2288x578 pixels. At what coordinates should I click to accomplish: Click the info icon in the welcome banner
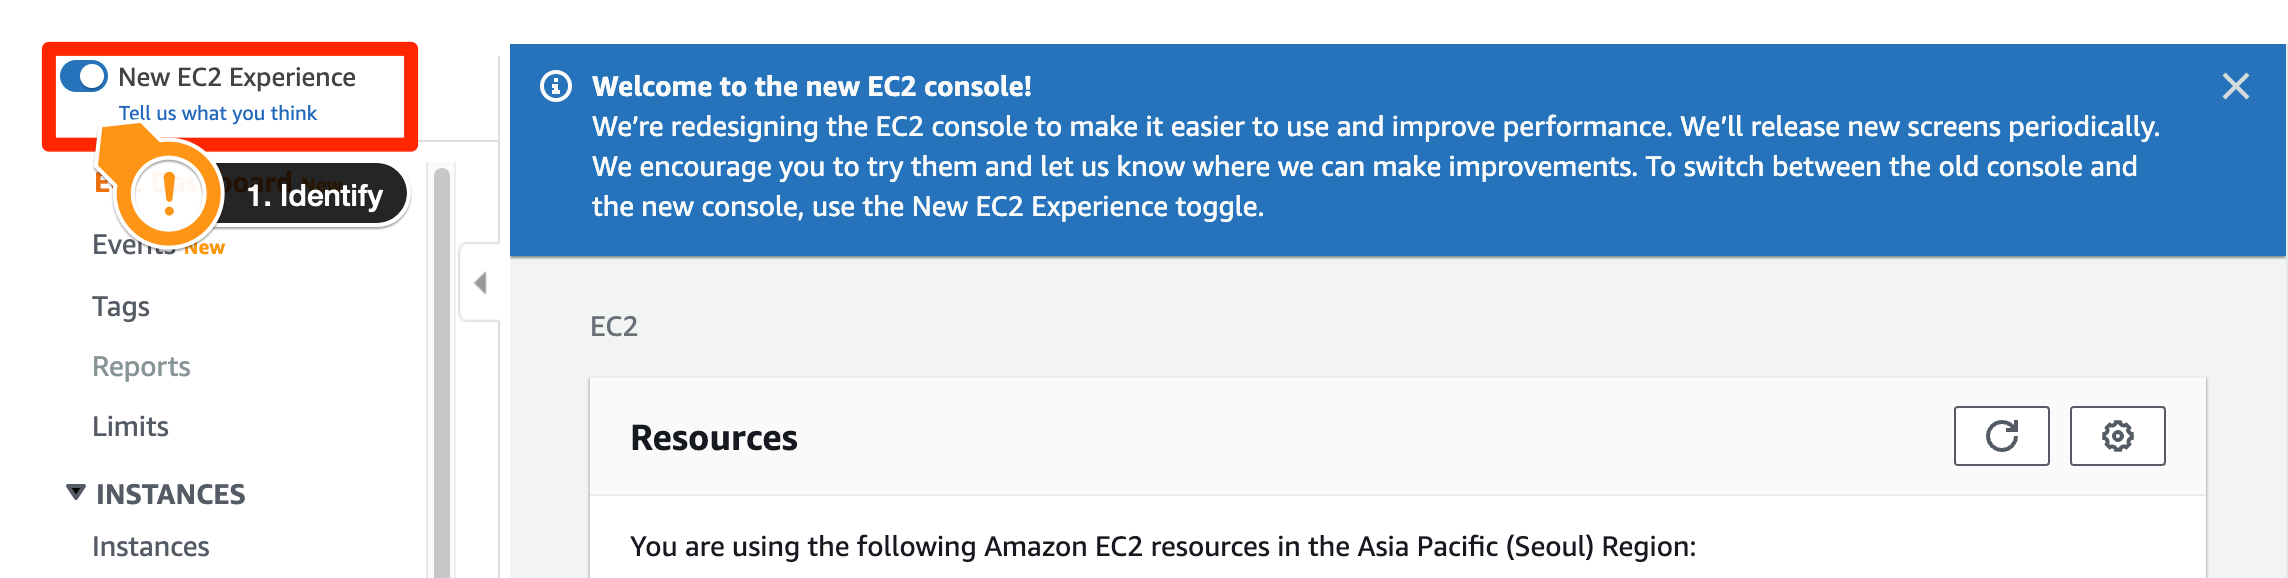point(556,86)
